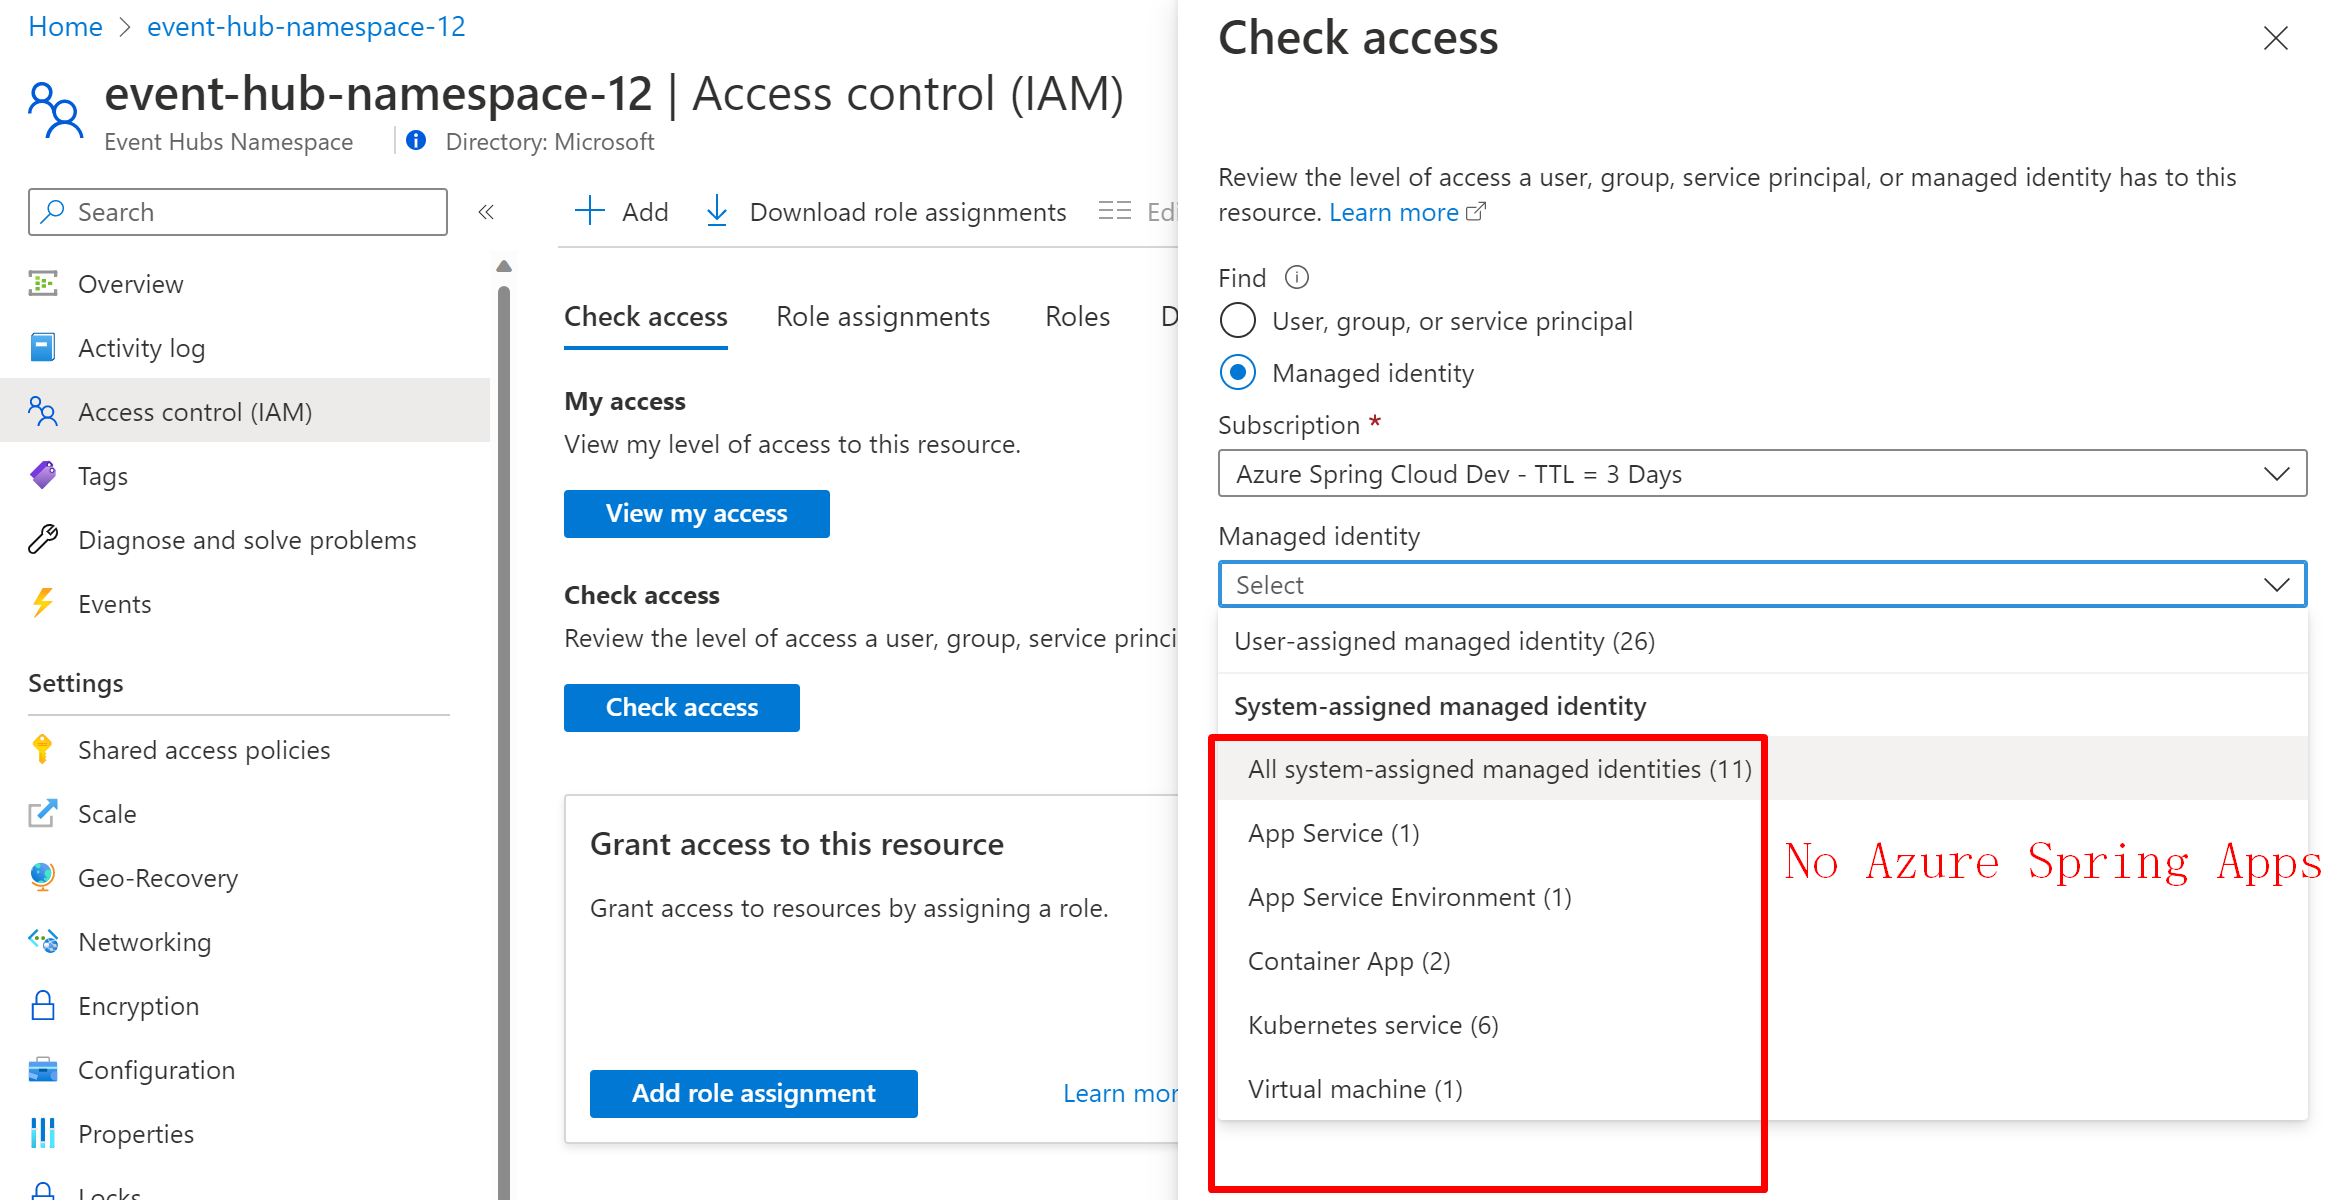Focus the sidebar Search field

coord(238,212)
